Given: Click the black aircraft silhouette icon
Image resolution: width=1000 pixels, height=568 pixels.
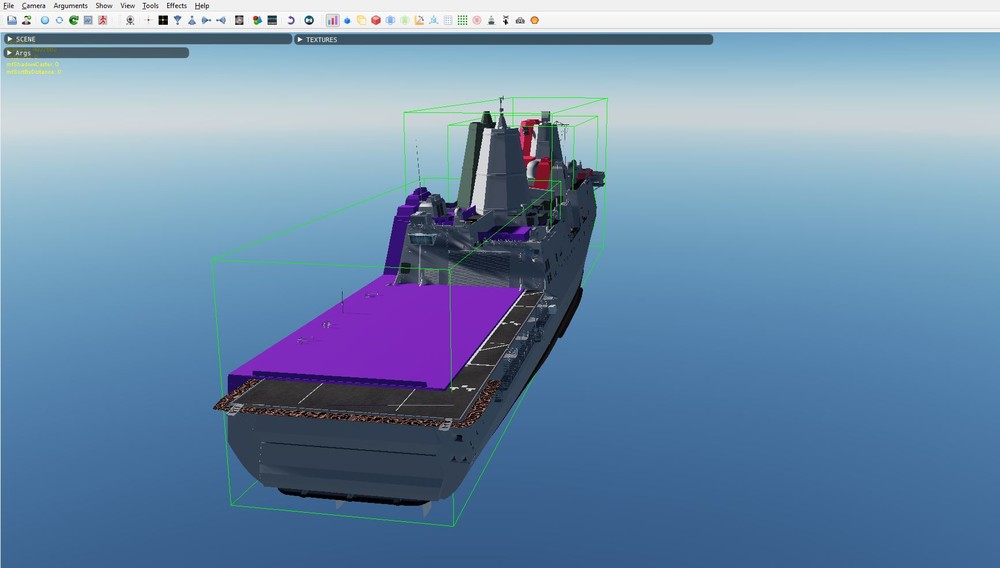Looking at the screenshot, I should tap(506, 20).
